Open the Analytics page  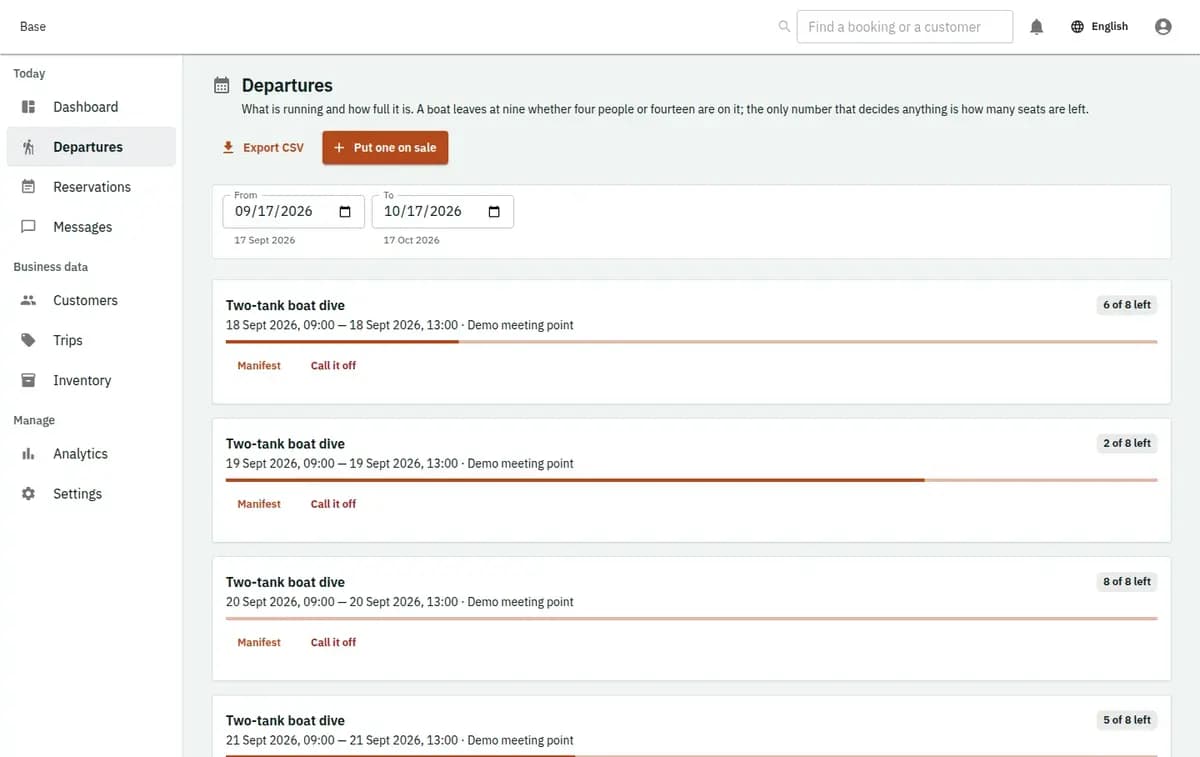coord(91,454)
